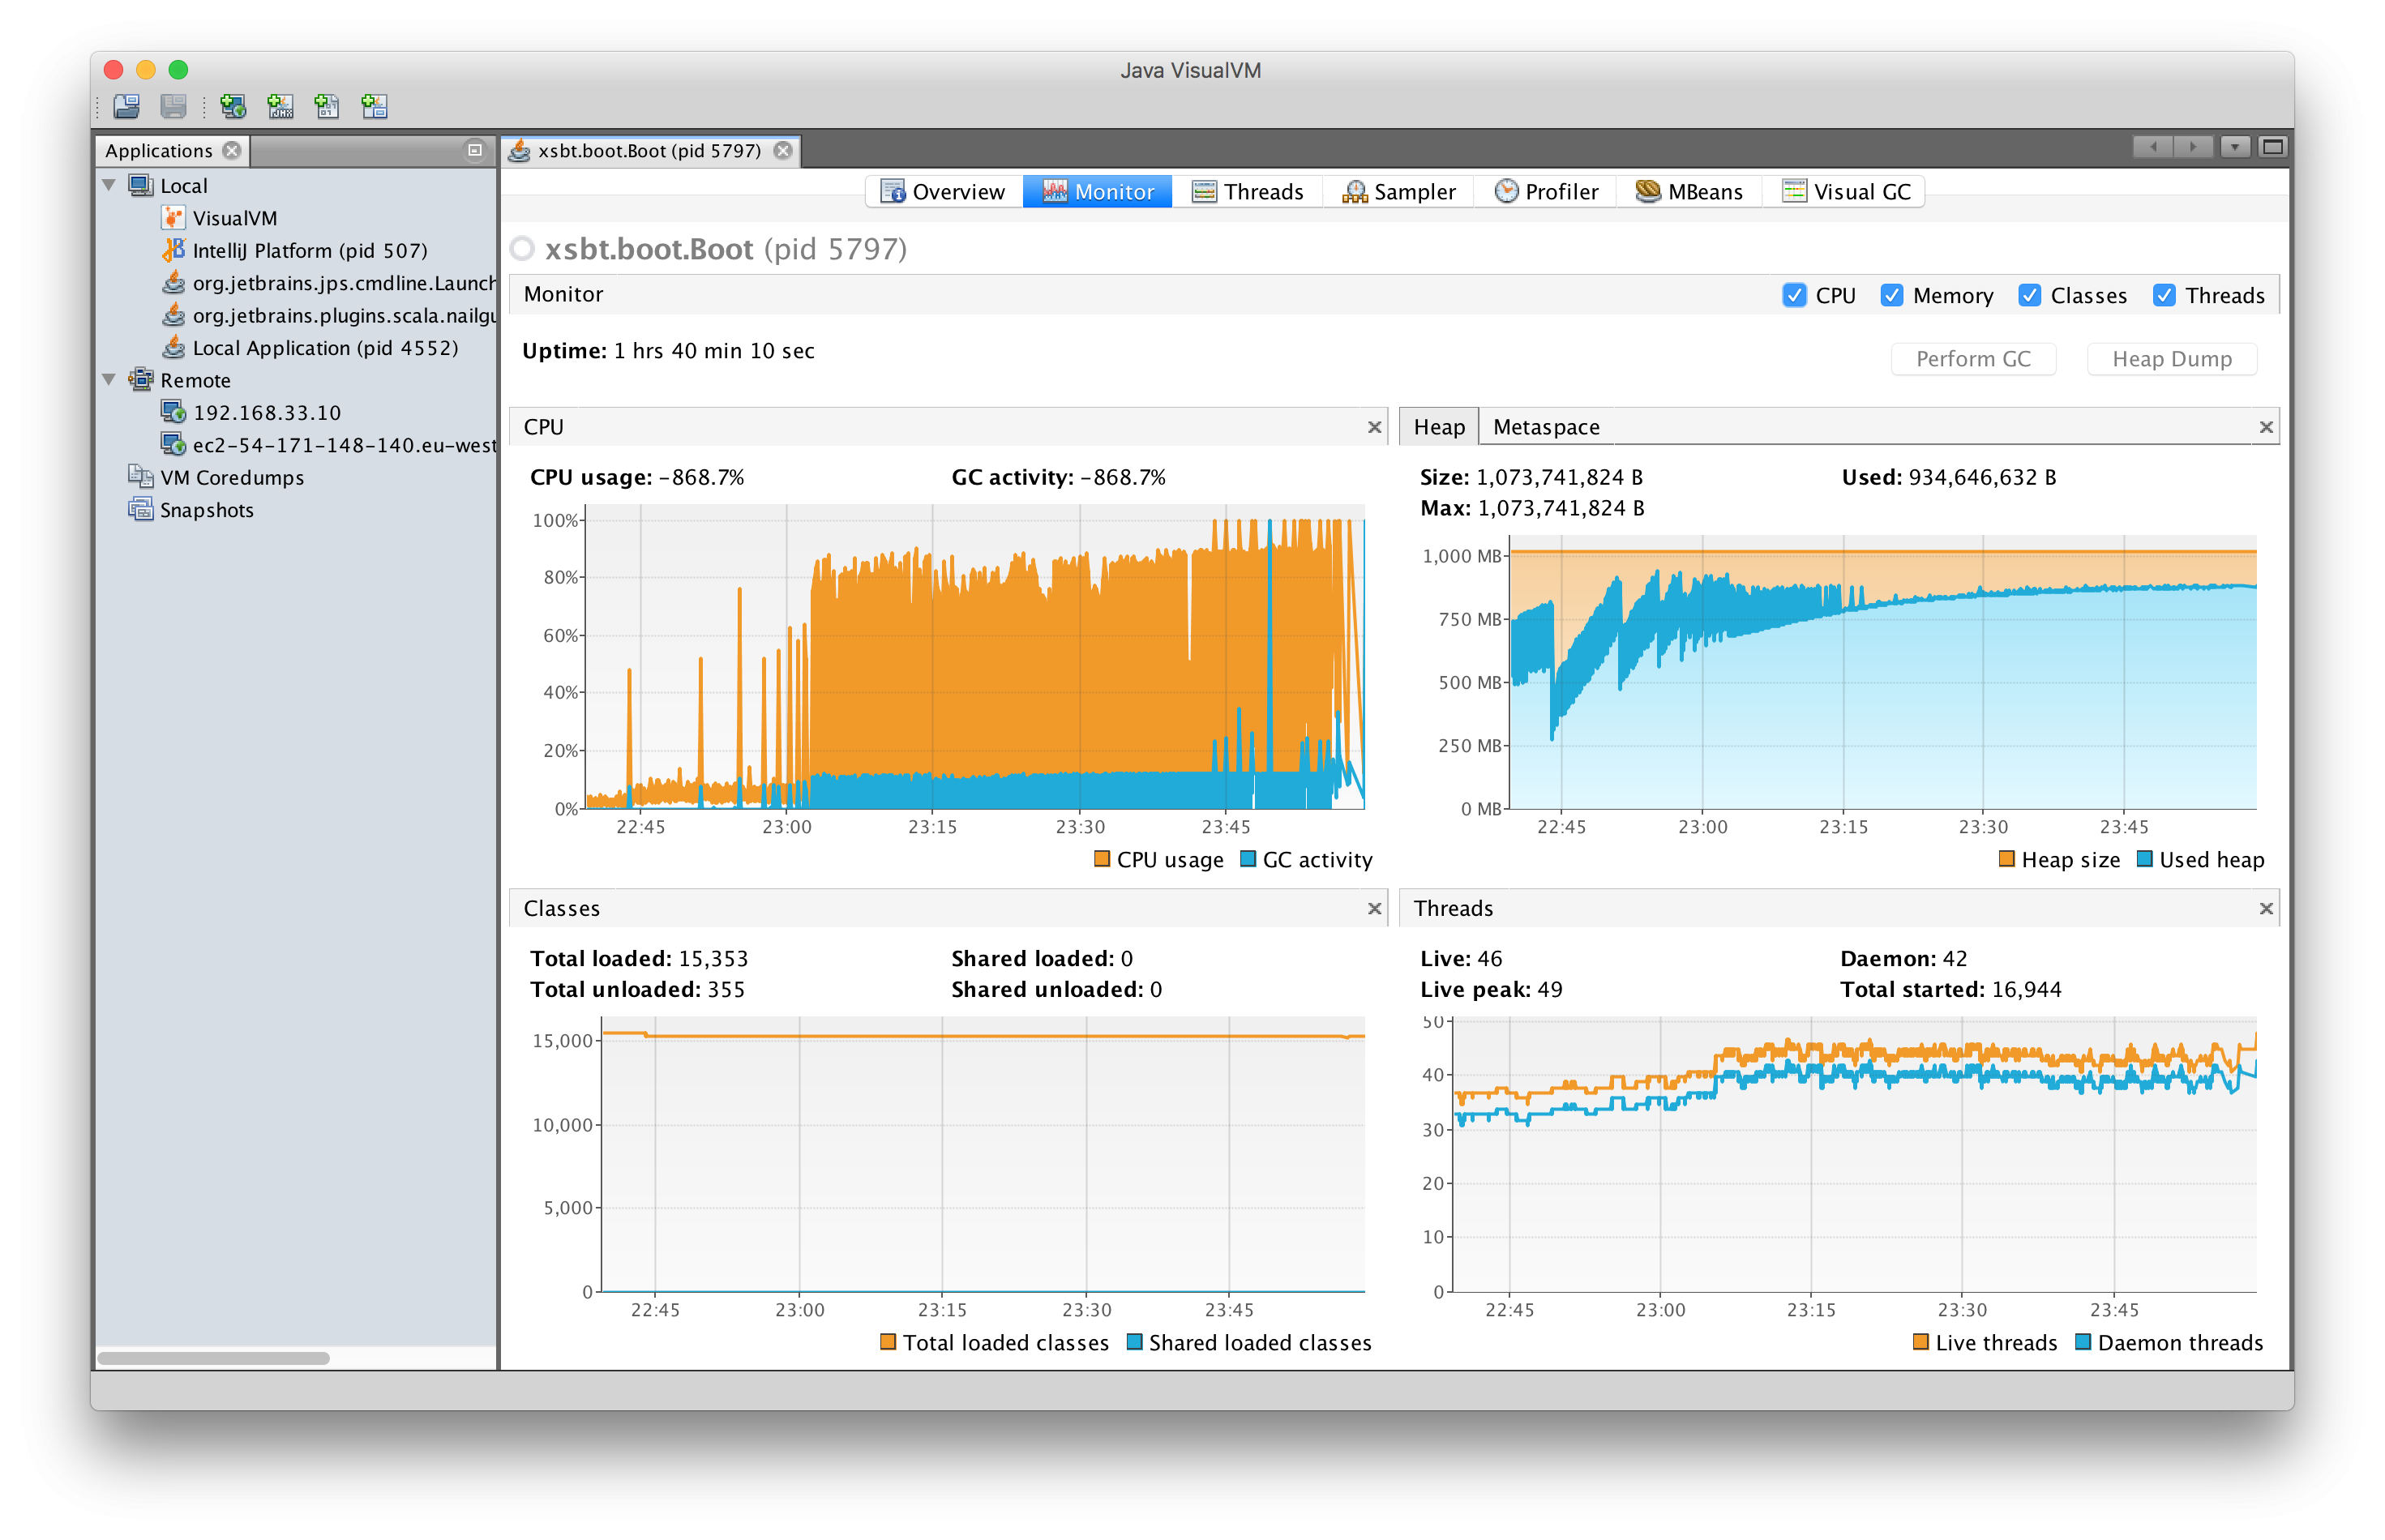Image resolution: width=2385 pixels, height=1540 pixels.
Task: Select IntelliJ Platform (pid 507) in tree
Action: pyautogui.click(x=310, y=250)
